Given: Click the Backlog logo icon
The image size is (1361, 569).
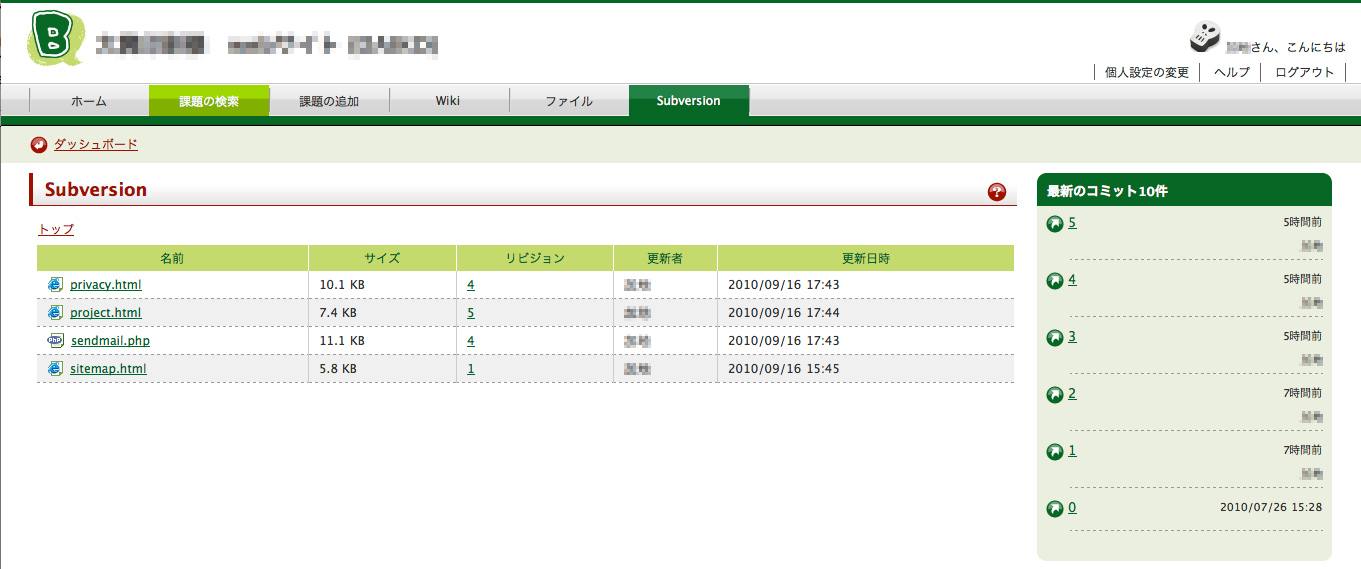Looking at the screenshot, I should pos(48,38).
